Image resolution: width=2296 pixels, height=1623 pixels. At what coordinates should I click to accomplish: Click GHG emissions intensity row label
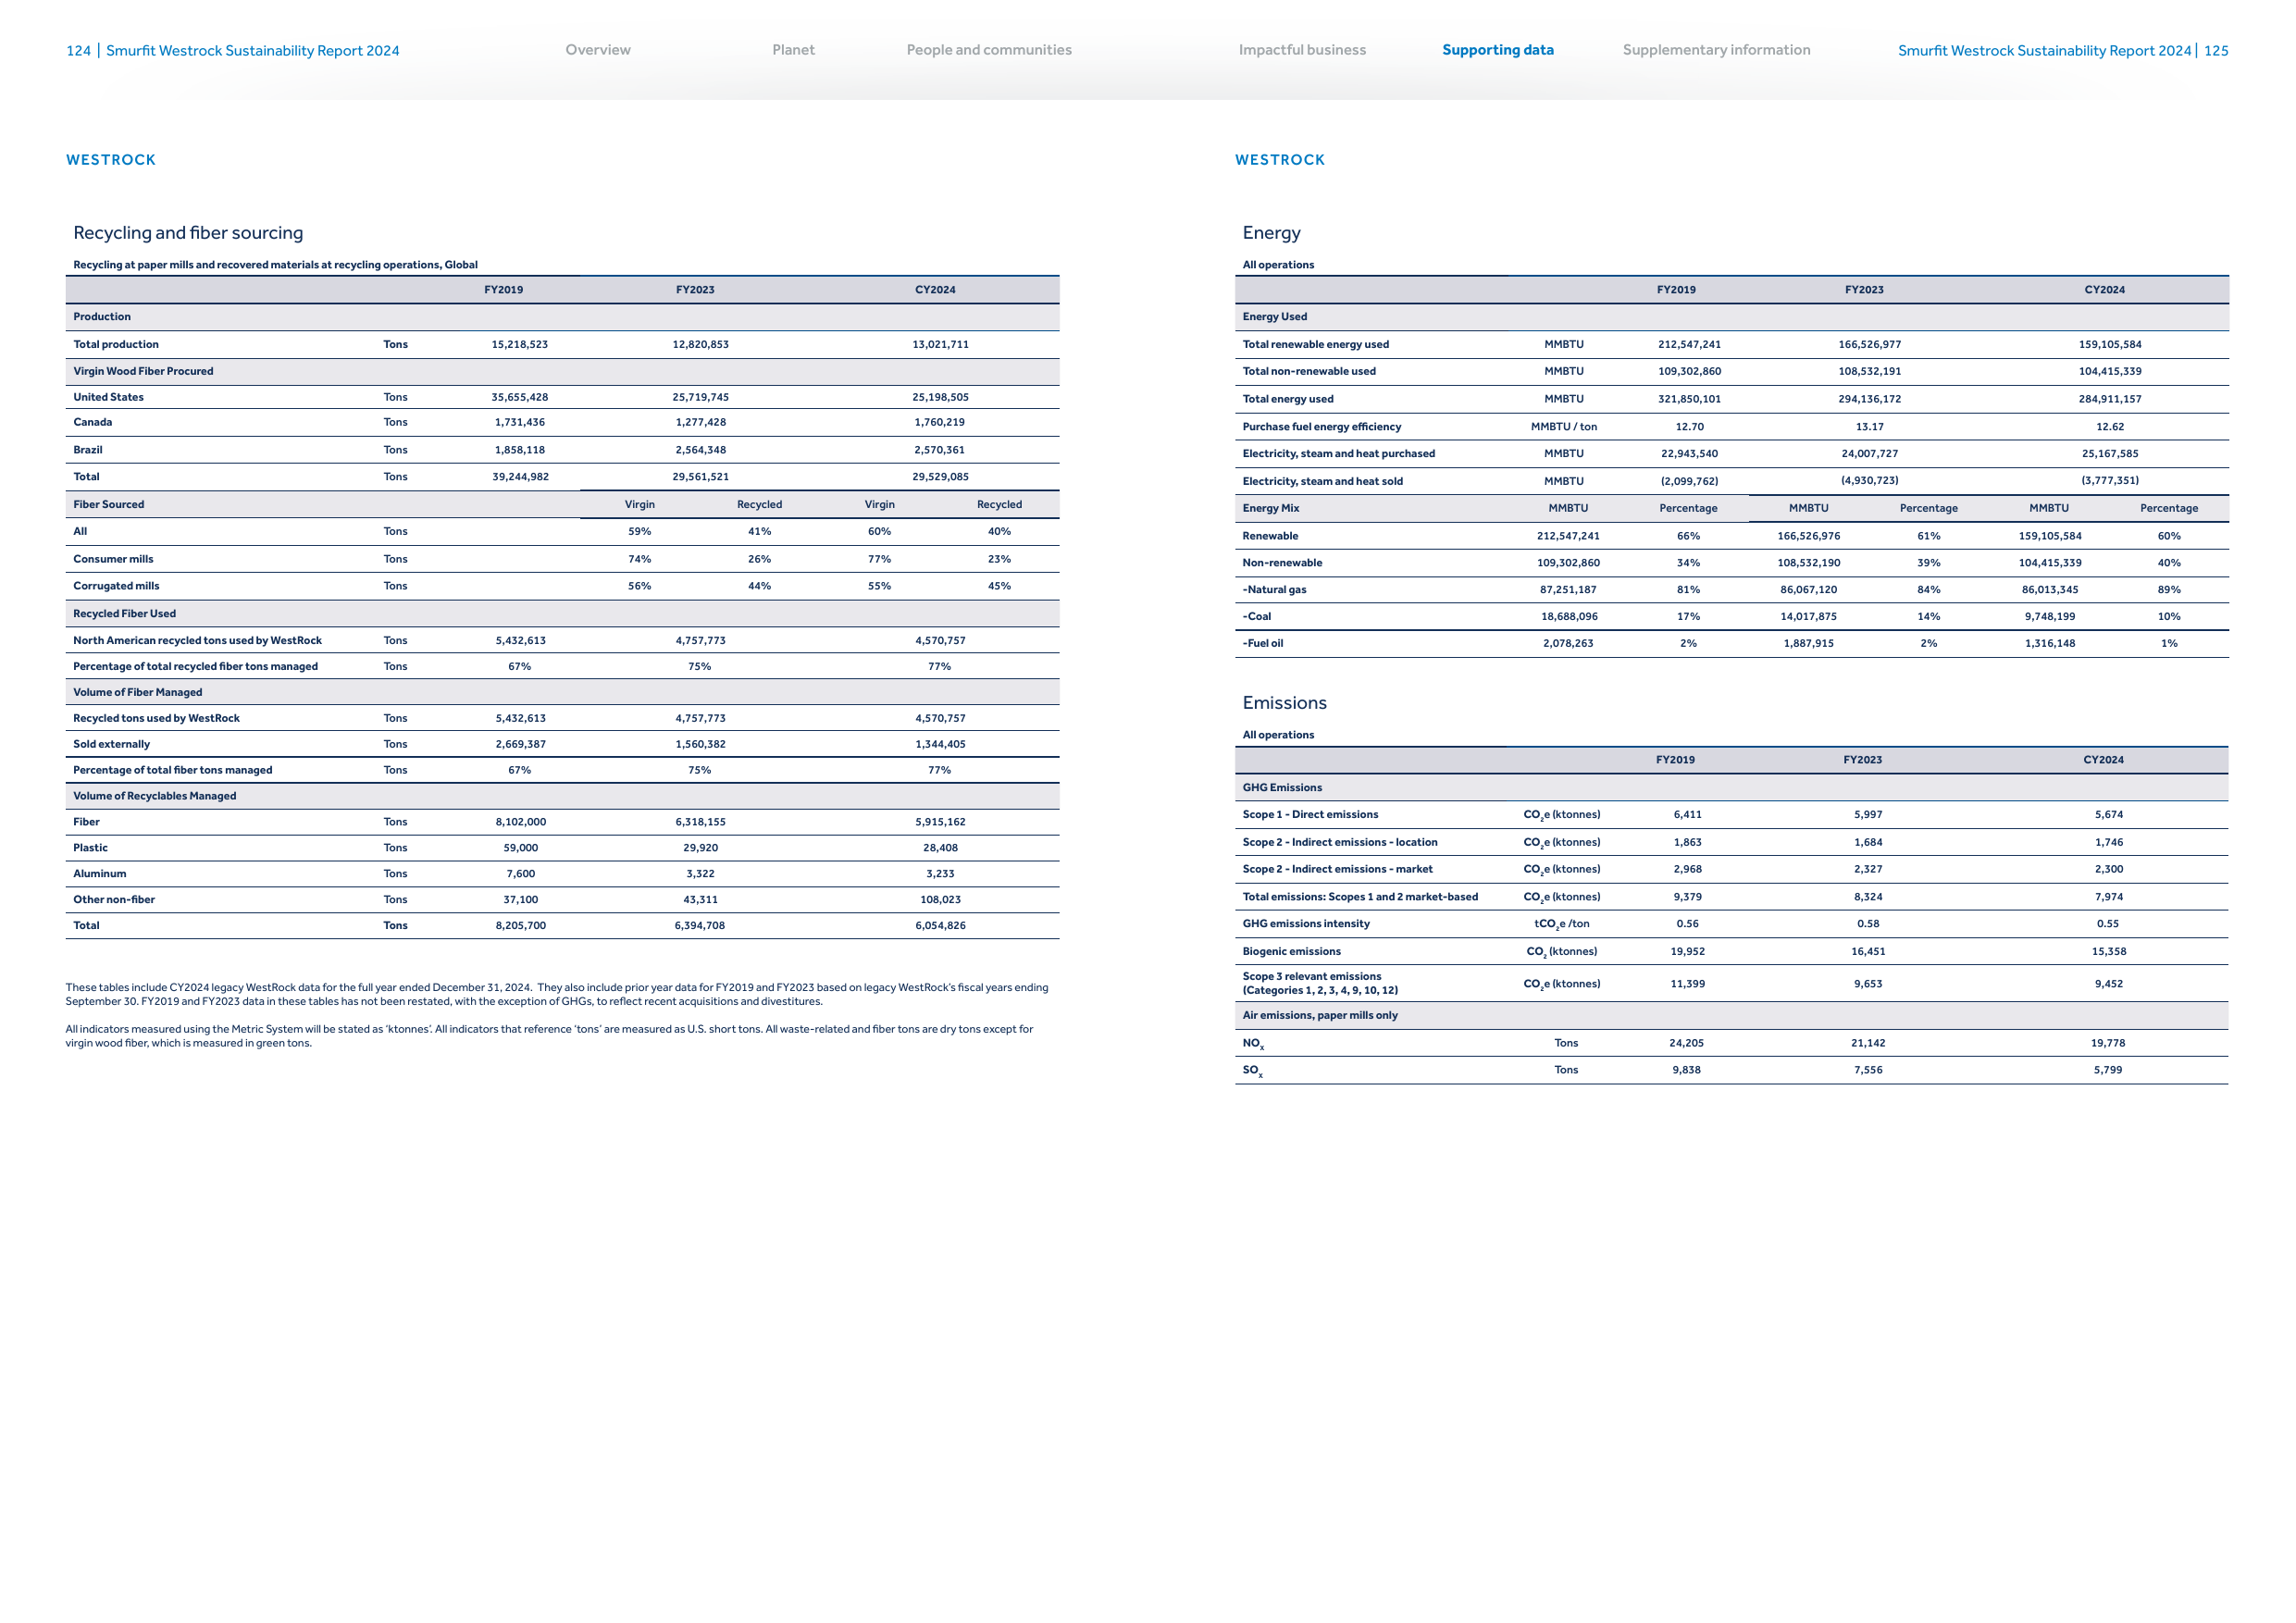[x=1306, y=924]
